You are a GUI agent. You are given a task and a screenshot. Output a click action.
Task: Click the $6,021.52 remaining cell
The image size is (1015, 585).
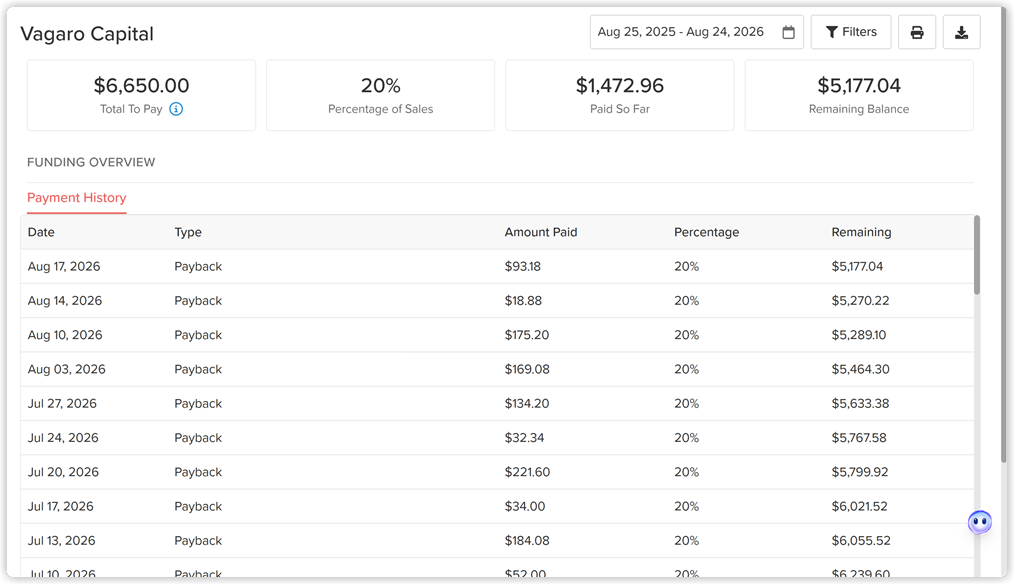[860, 507]
